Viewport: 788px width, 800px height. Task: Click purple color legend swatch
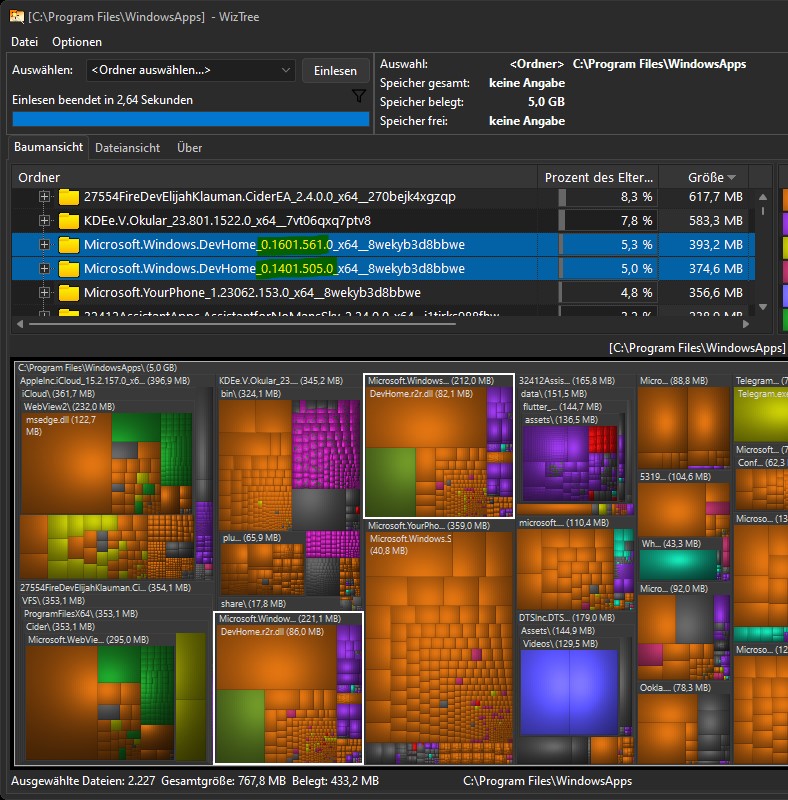tap(785, 224)
